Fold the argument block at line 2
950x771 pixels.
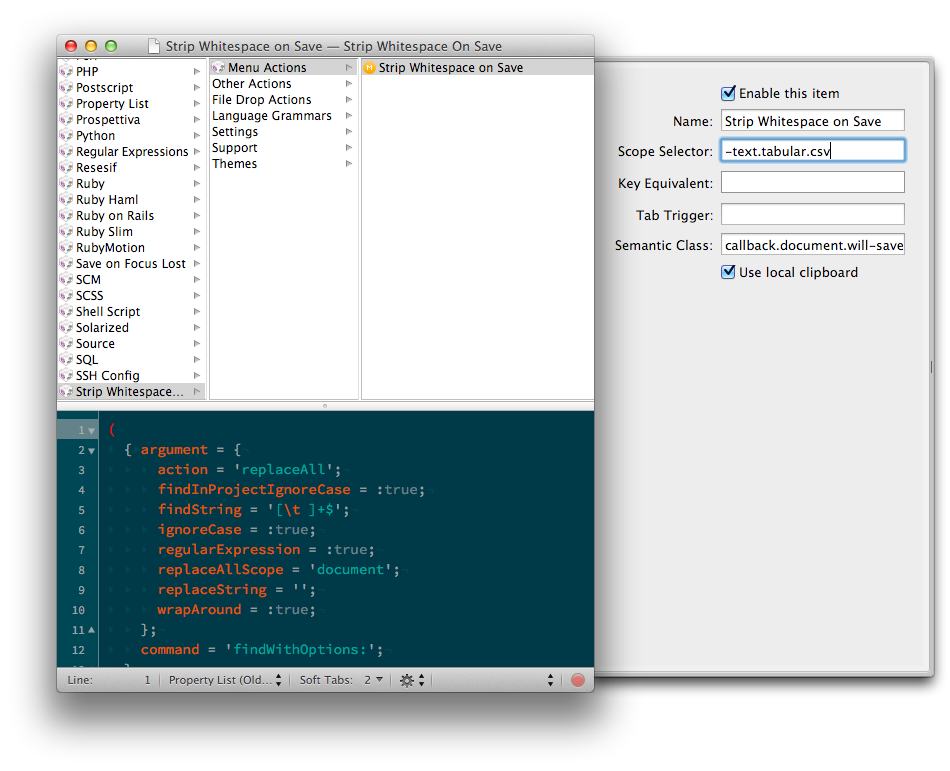coord(91,451)
